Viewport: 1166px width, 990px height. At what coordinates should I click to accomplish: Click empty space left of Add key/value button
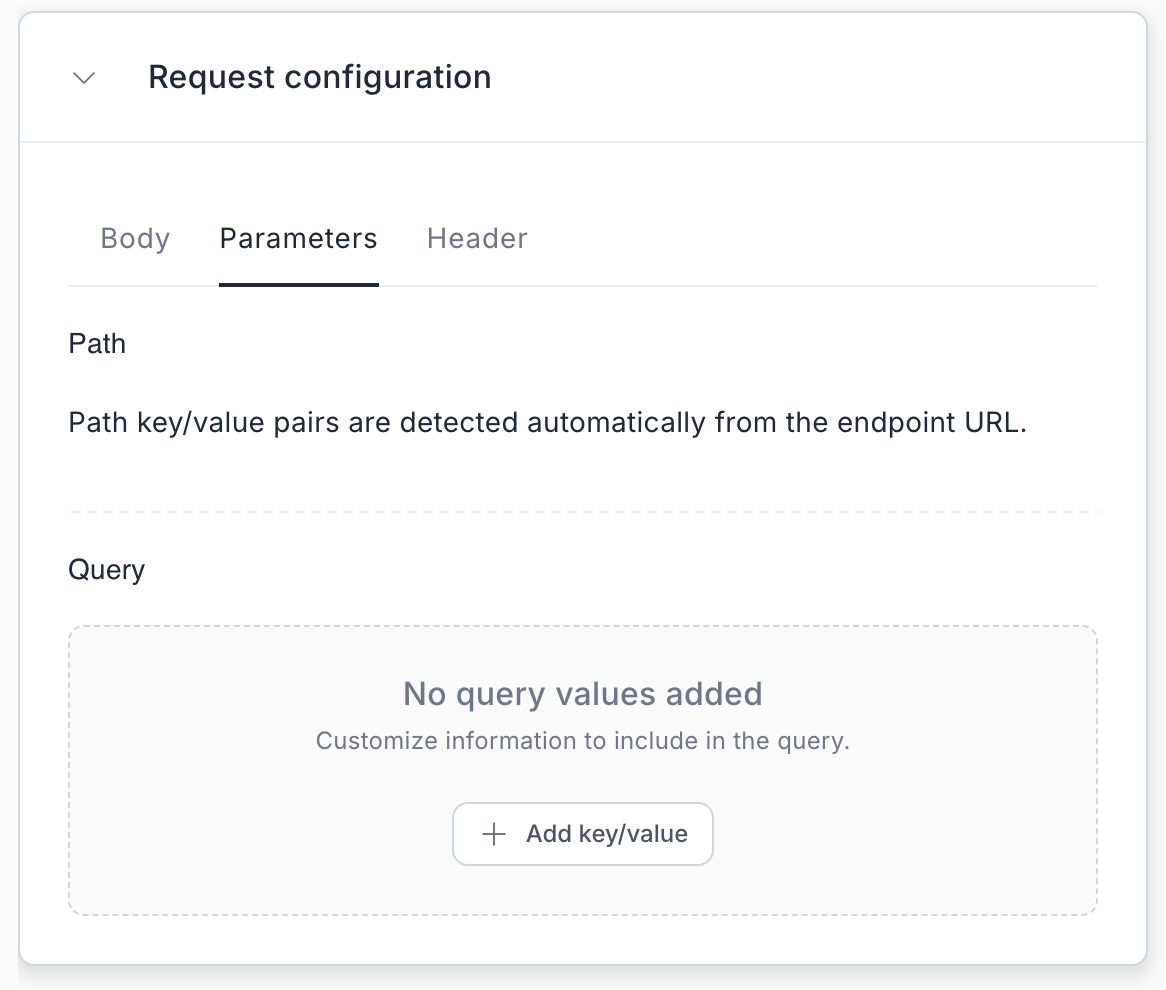tap(260, 834)
